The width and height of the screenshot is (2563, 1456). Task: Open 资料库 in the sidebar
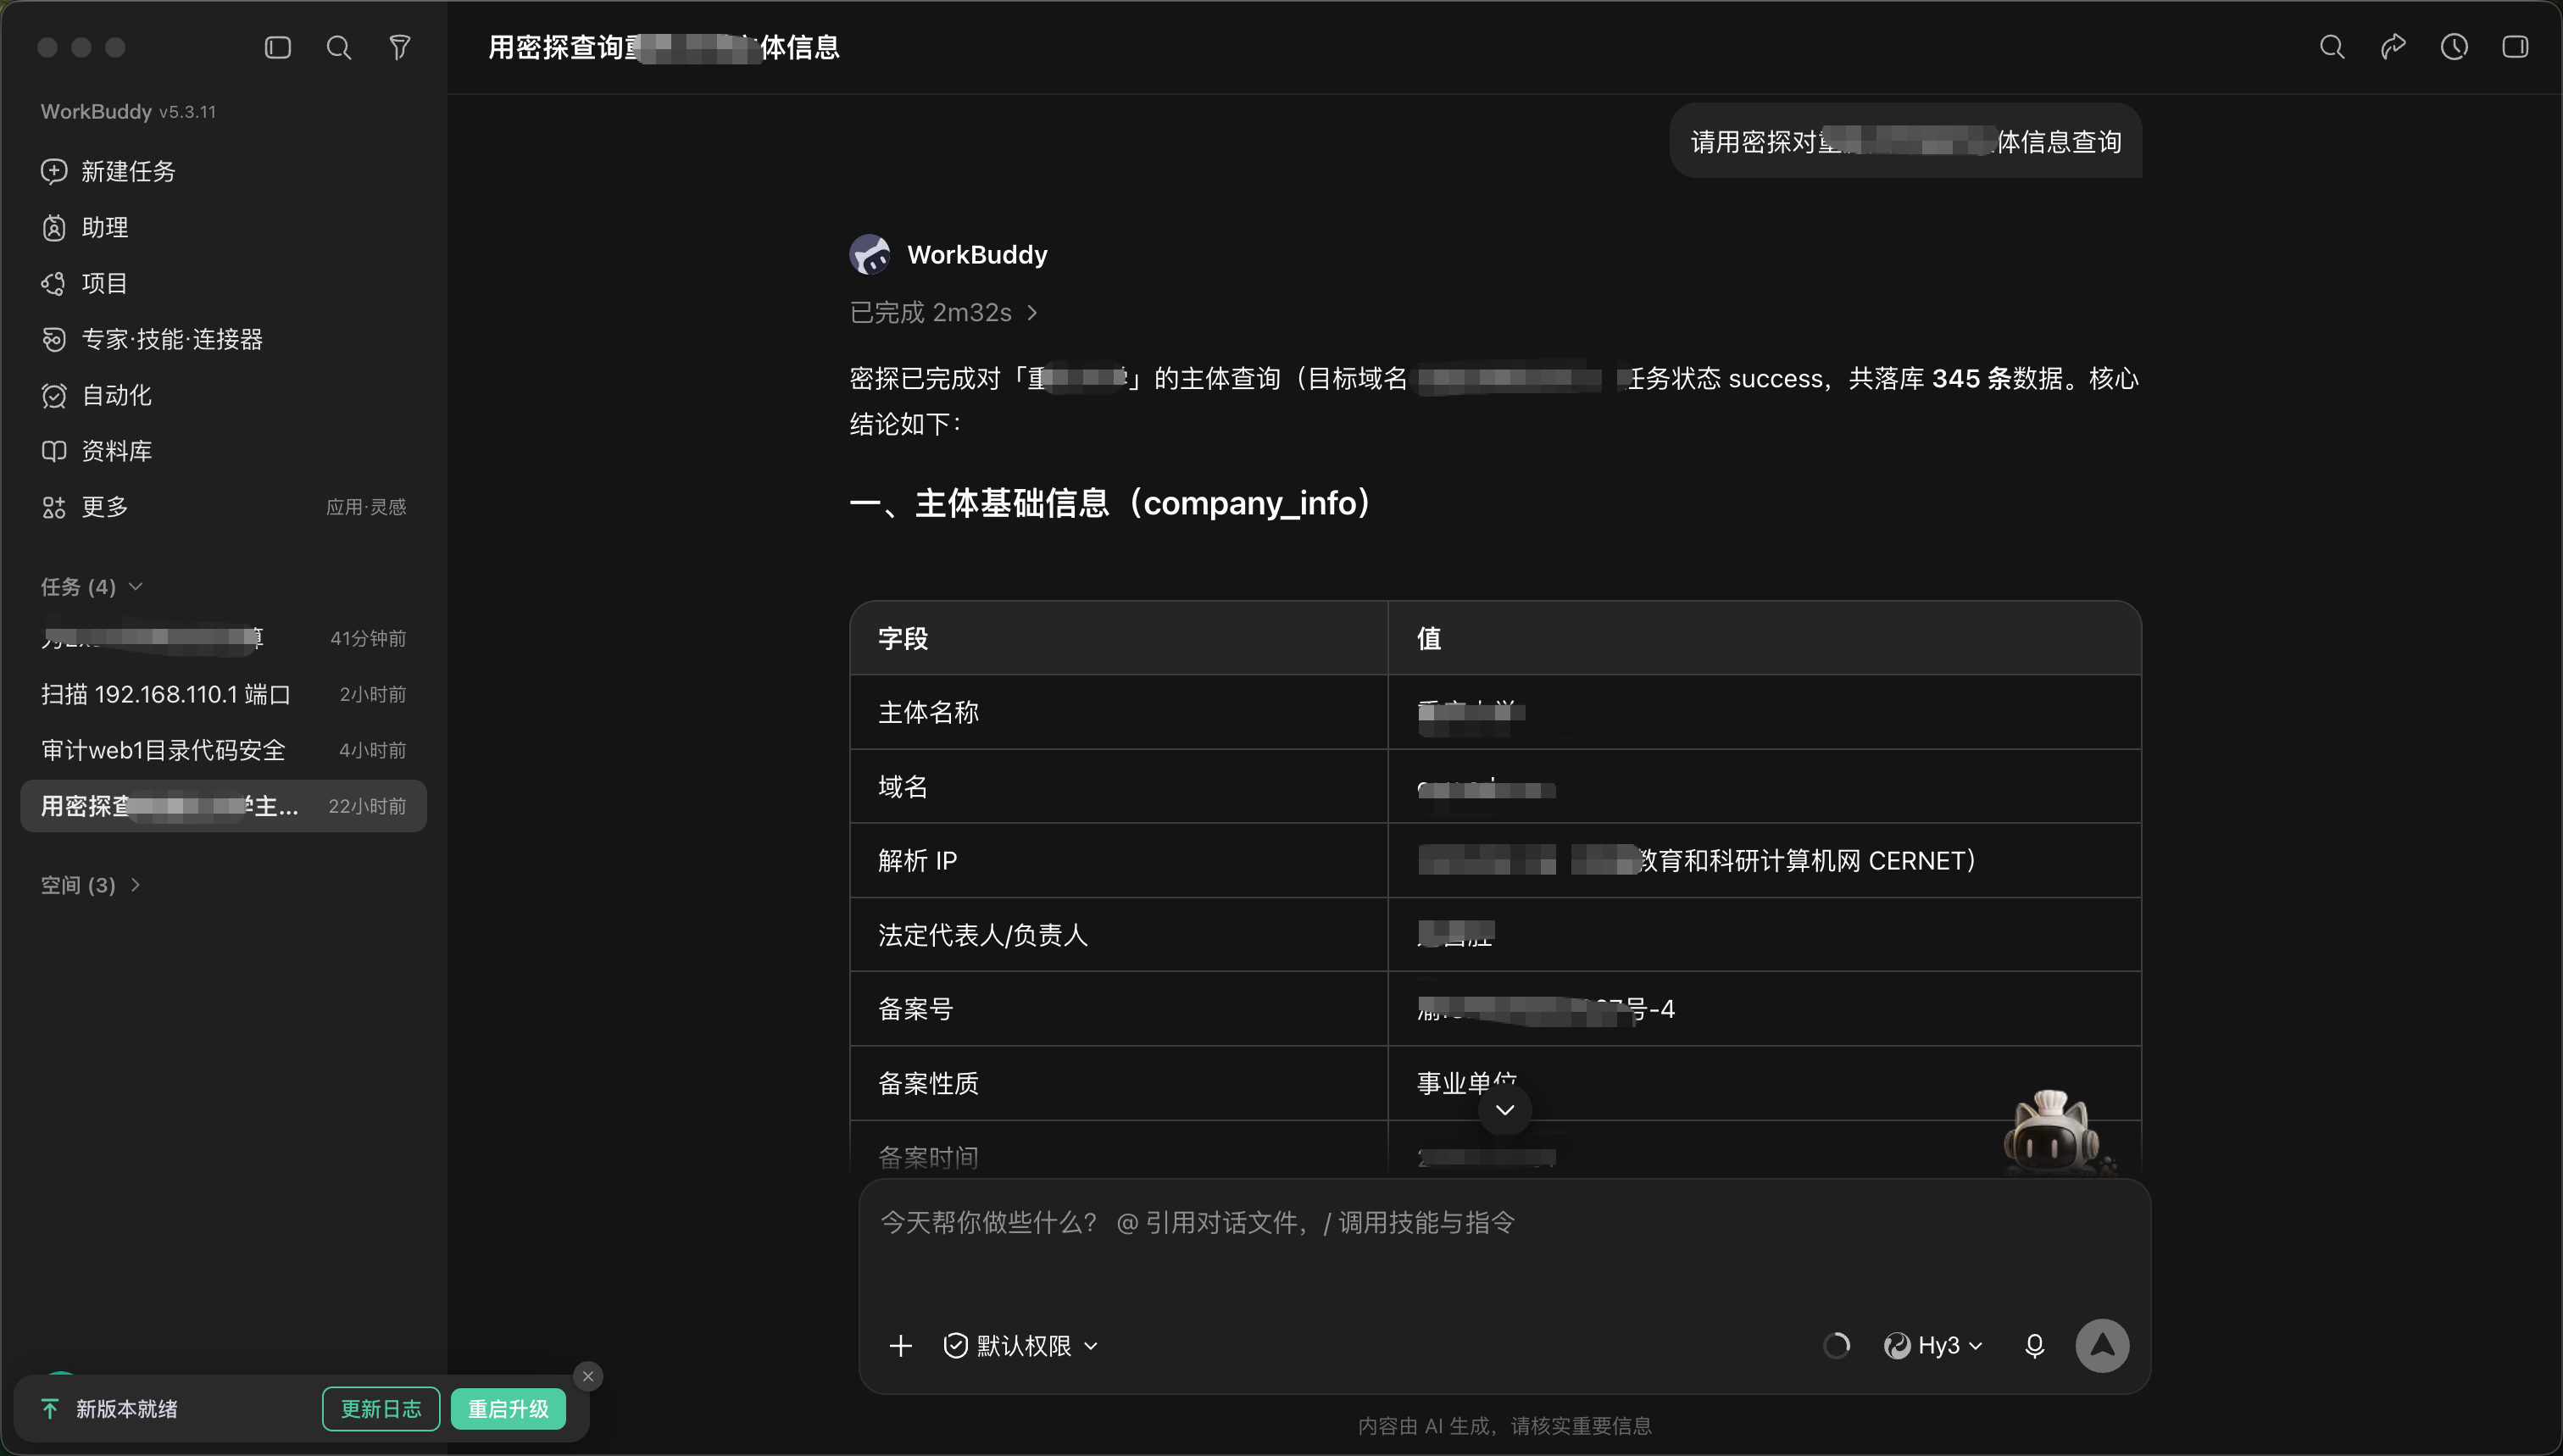tap(223, 451)
